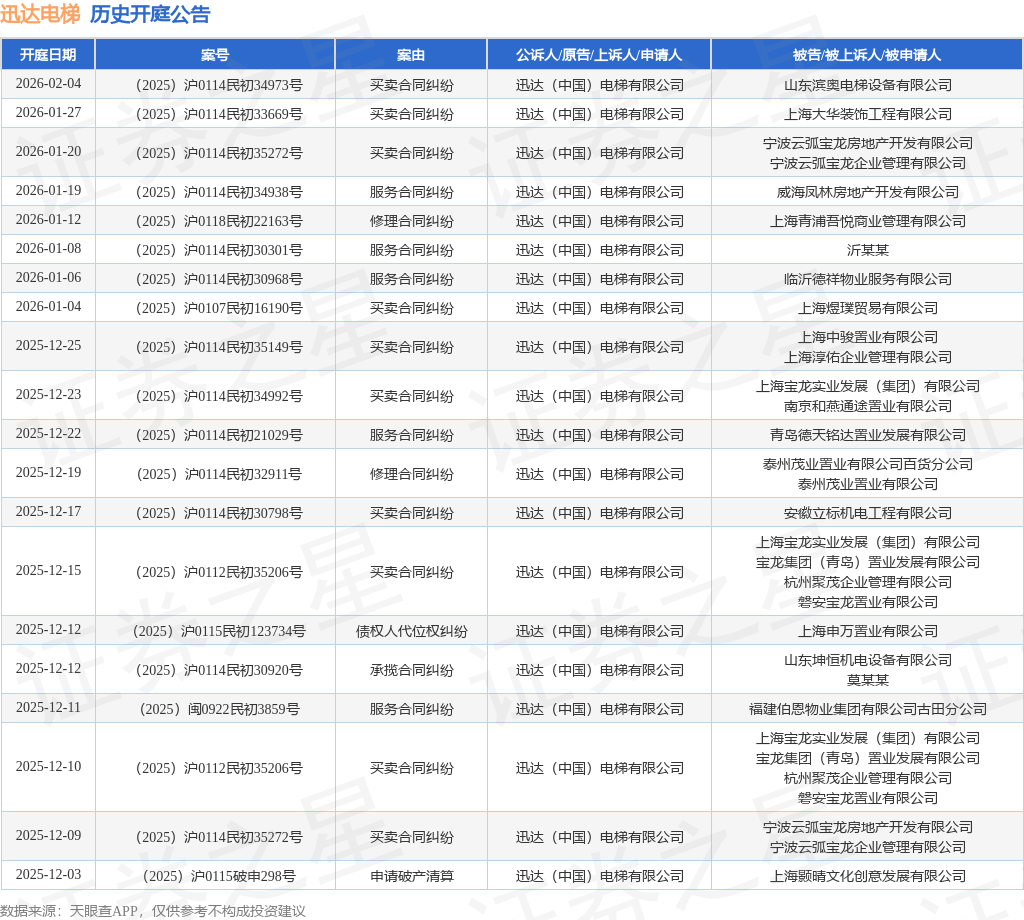1024x920 pixels.
Task: Click date cell 2025-12-19
Action: [x=48, y=473]
